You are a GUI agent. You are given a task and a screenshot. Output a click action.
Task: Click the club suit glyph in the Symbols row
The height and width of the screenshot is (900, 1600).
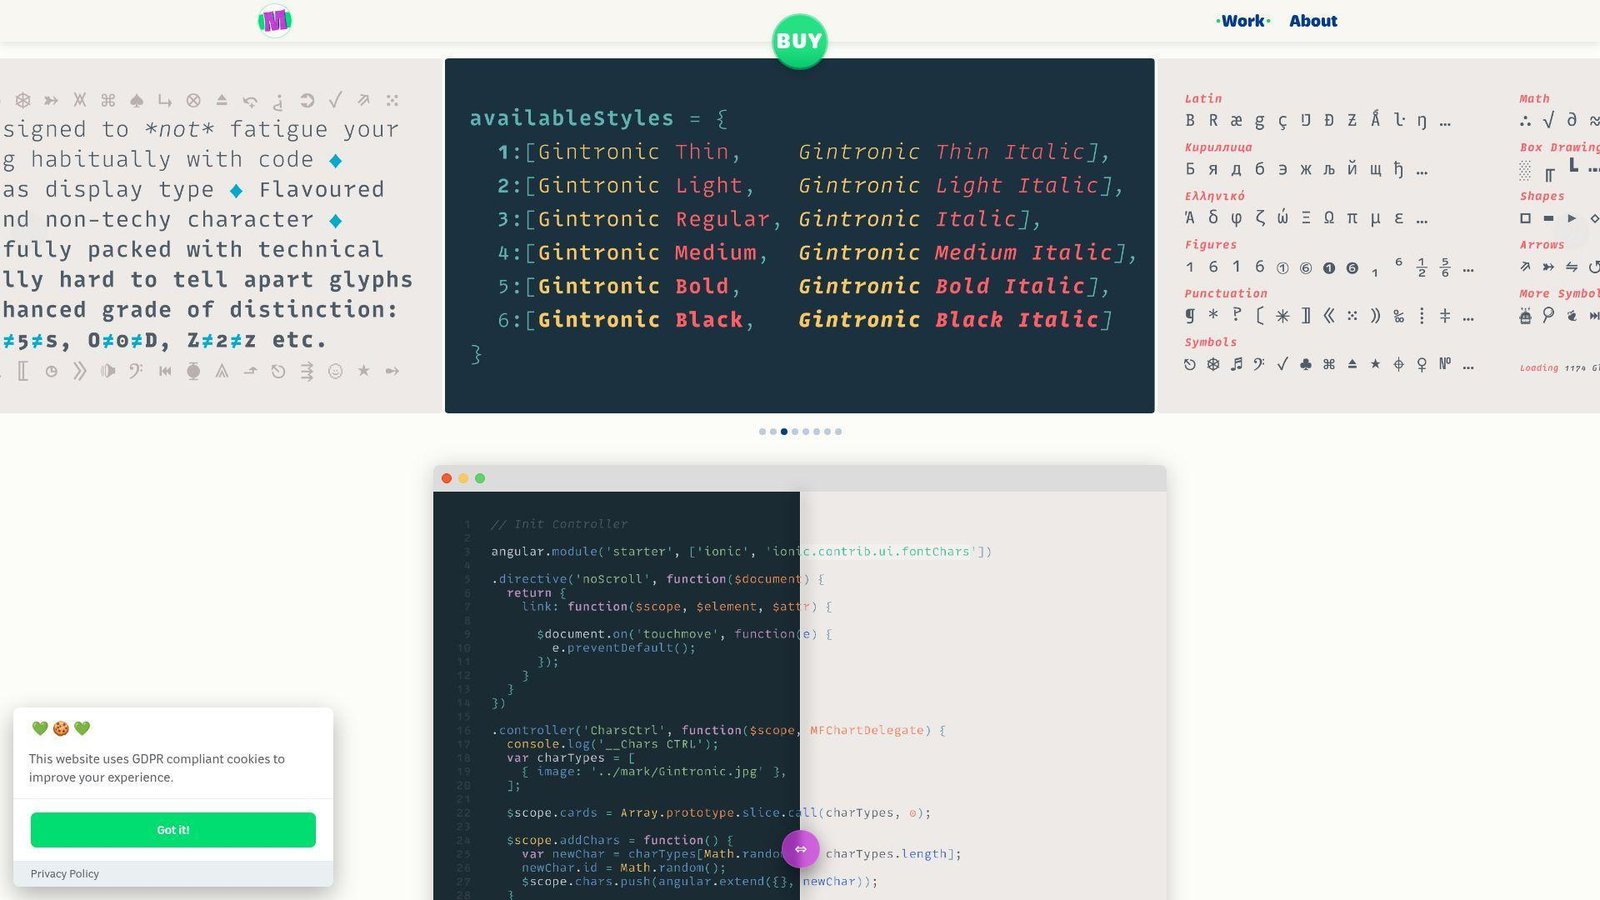(x=1306, y=364)
